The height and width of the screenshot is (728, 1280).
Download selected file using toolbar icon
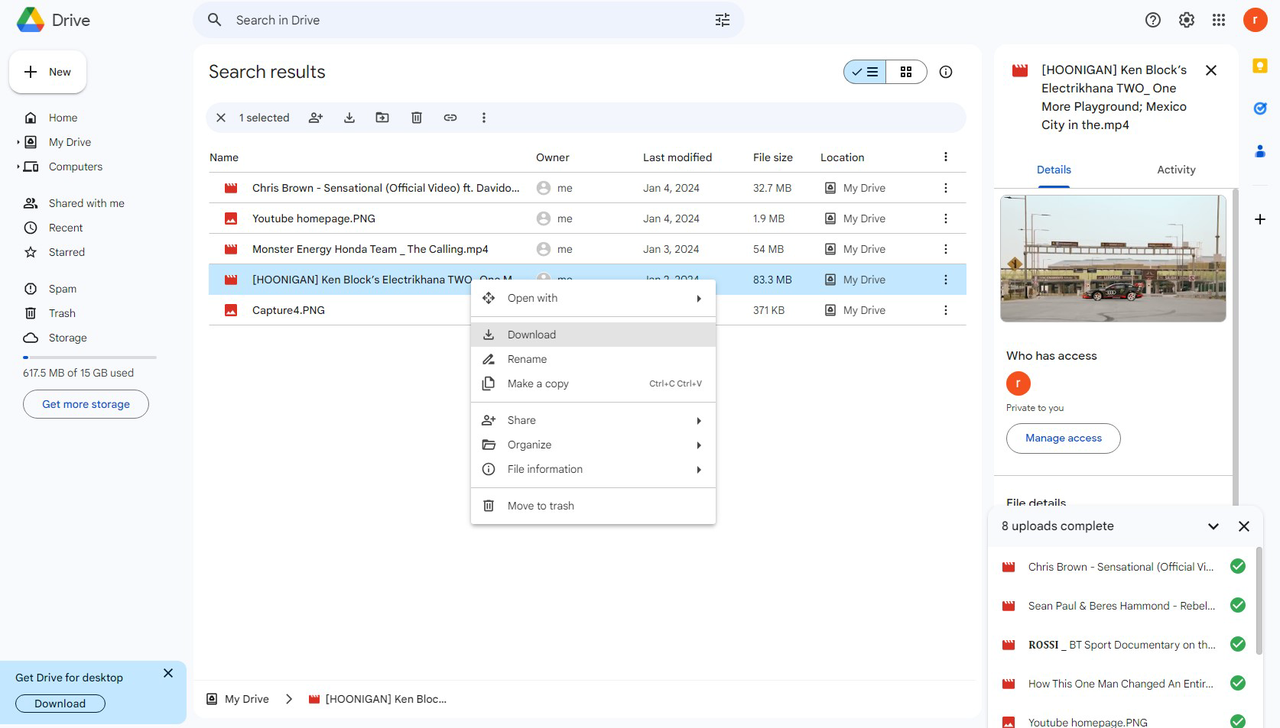(349, 117)
